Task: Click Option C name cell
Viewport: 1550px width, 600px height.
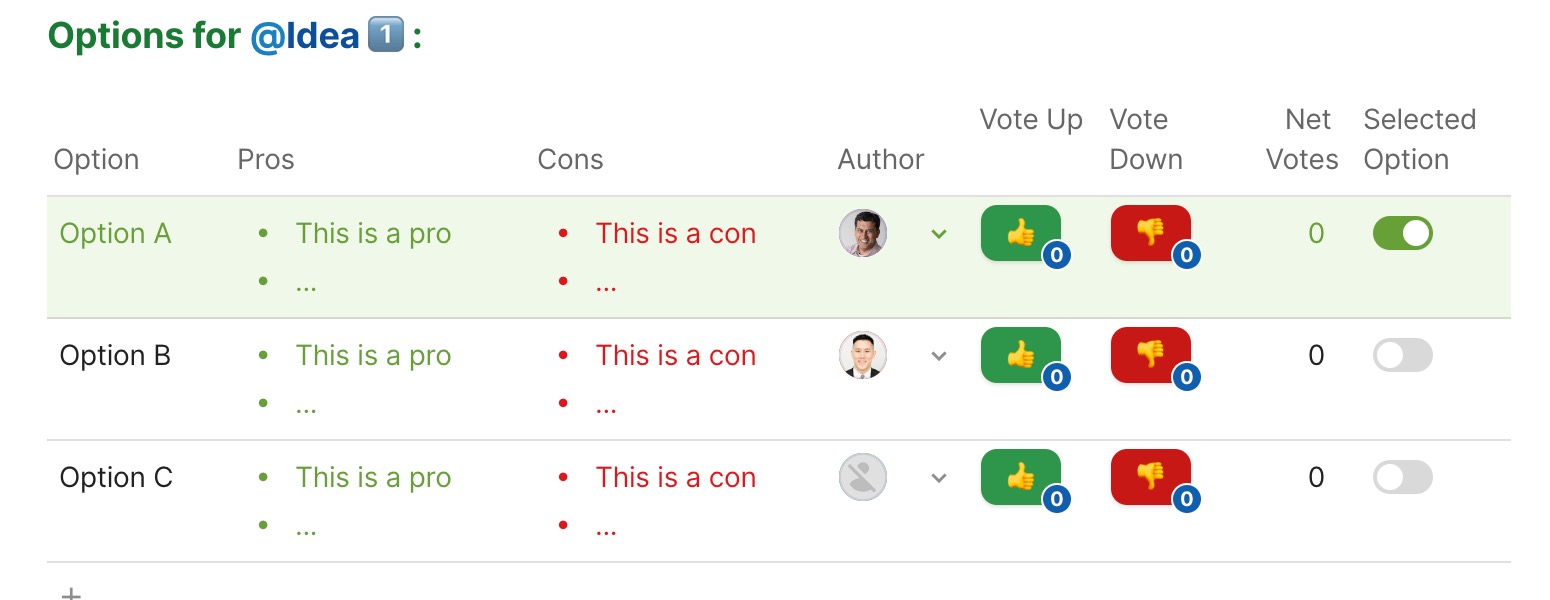Action: click(x=116, y=478)
